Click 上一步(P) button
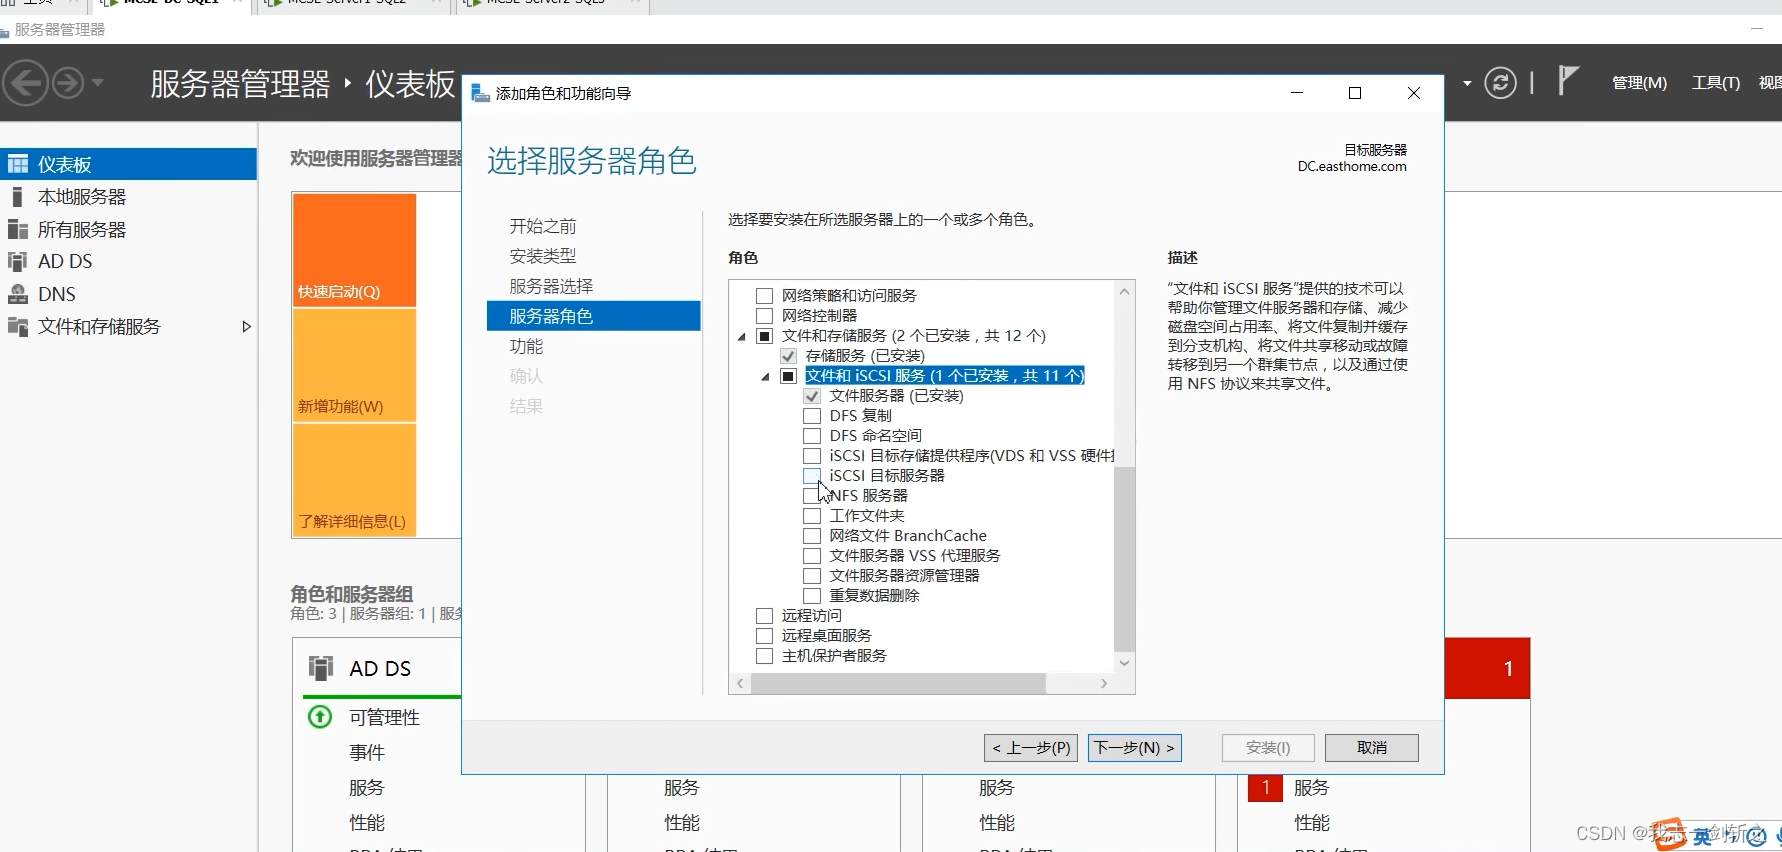Image resolution: width=1782 pixels, height=852 pixels. click(x=1031, y=747)
